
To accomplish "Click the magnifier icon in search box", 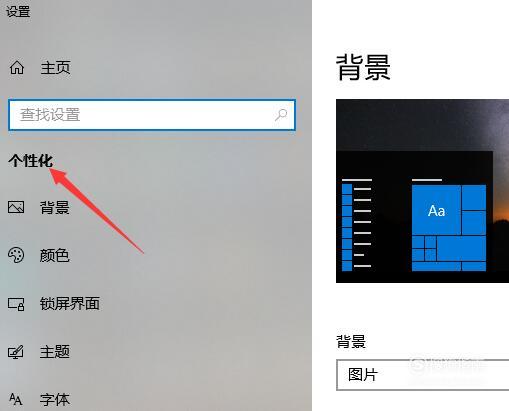I will (x=281, y=115).
